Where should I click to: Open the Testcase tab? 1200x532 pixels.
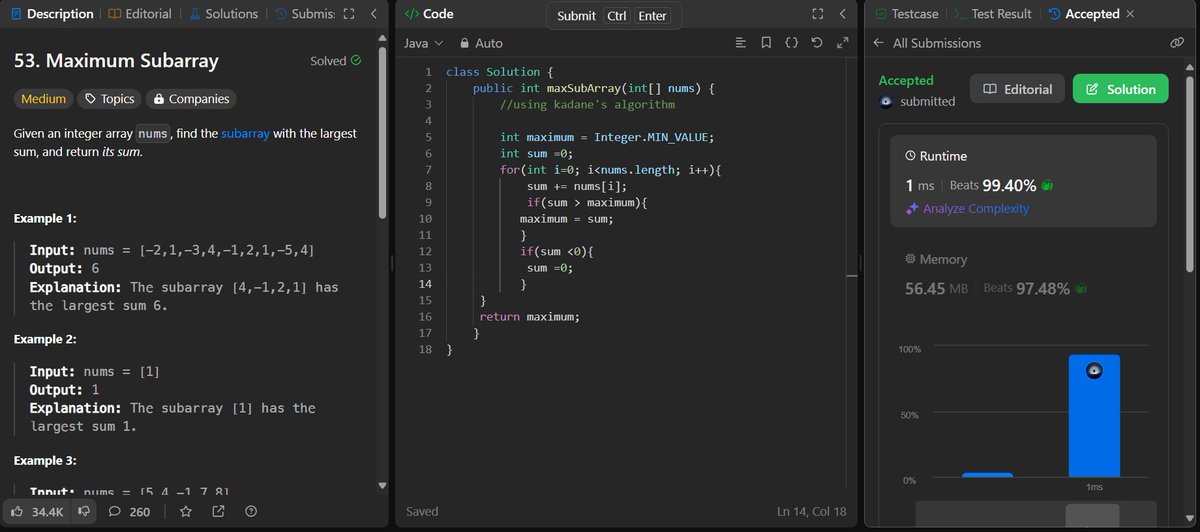[x=905, y=14]
